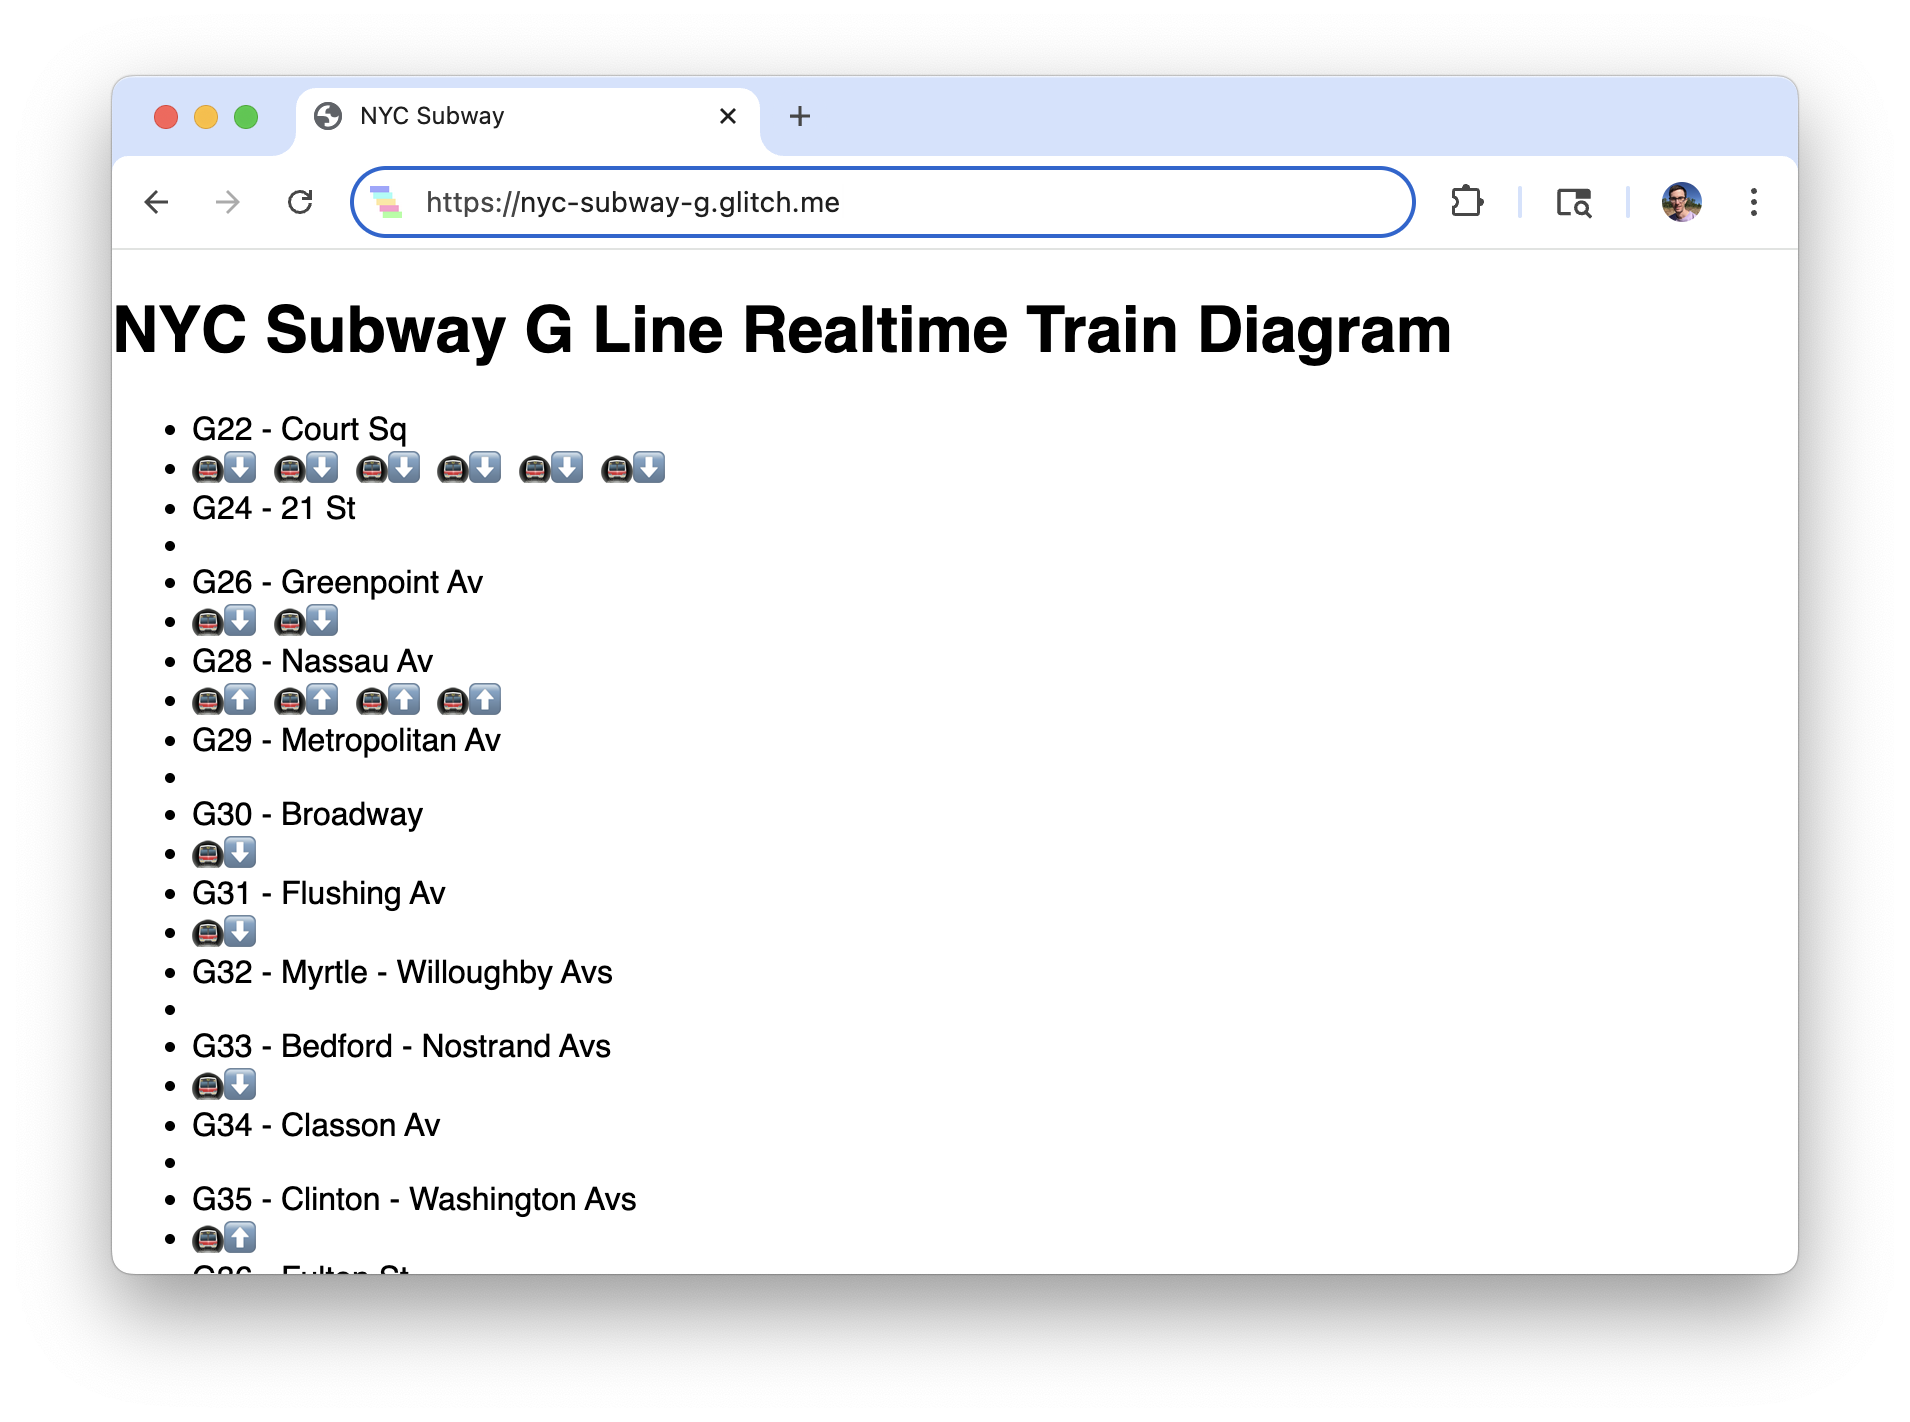Click the G24 - 21 St station text
Image resolution: width=1910 pixels, height=1422 pixels.
[x=274, y=508]
